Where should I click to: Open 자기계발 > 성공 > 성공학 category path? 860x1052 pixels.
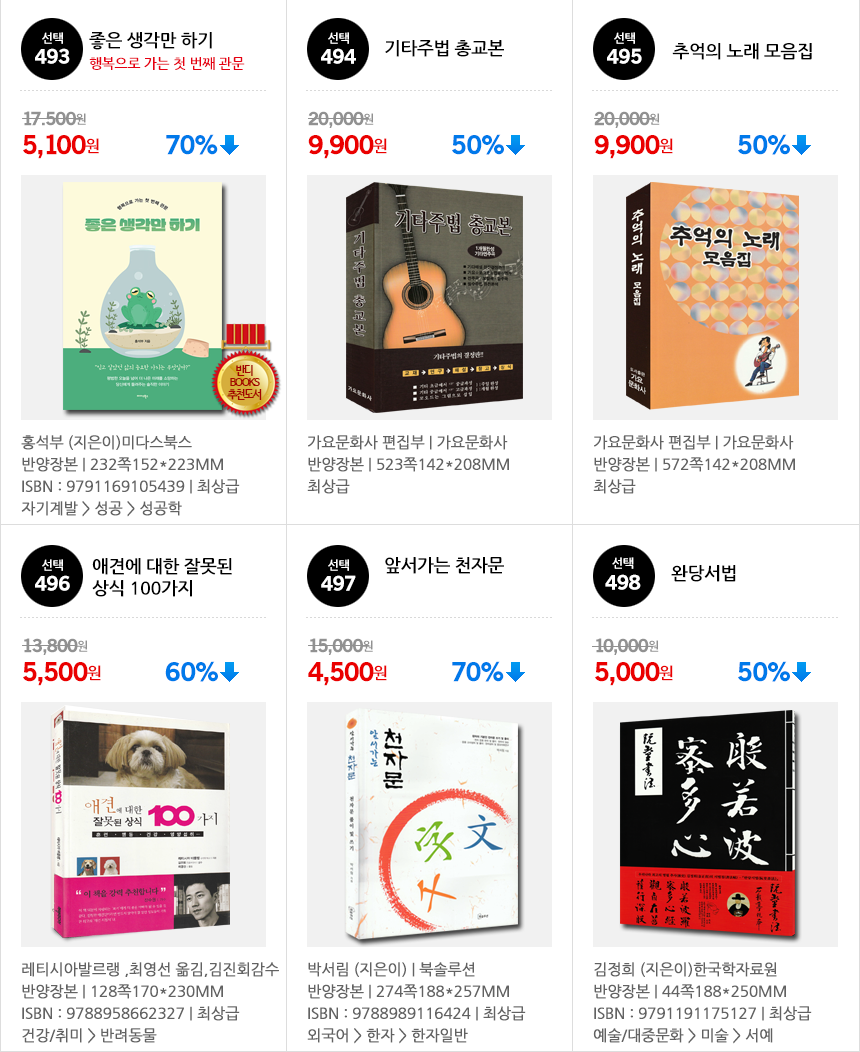point(101,508)
